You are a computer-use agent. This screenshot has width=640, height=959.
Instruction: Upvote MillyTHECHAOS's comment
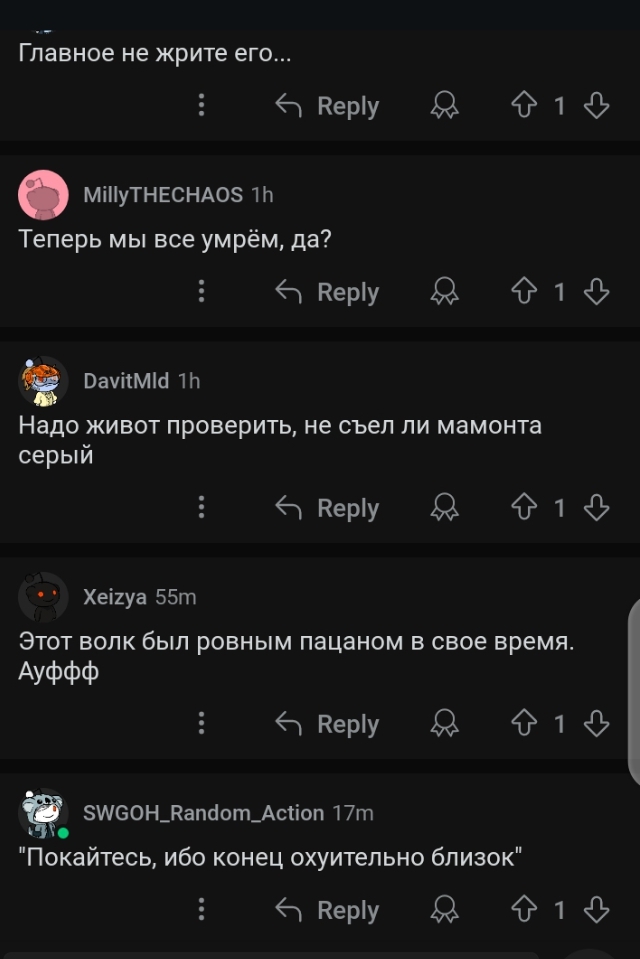[525, 292]
